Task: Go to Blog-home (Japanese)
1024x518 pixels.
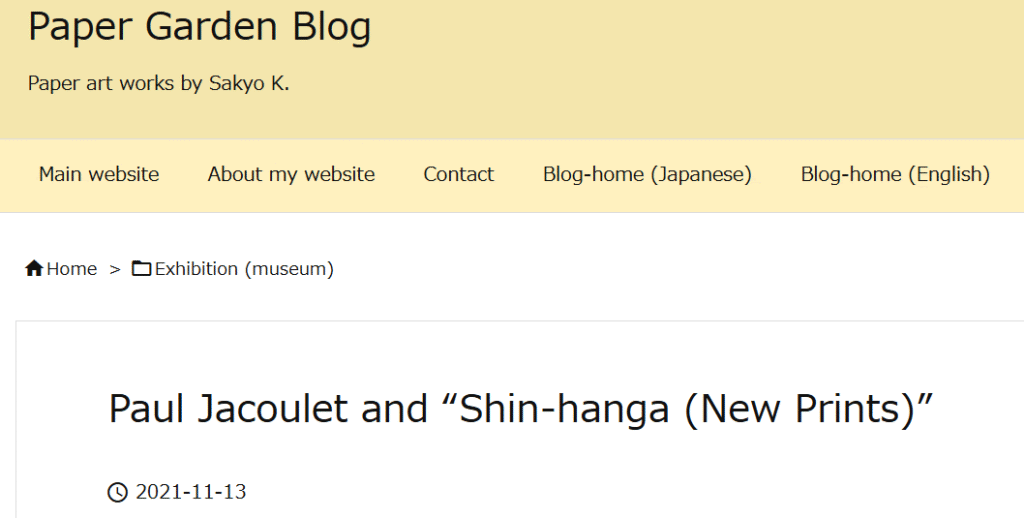Action: coord(647,174)
